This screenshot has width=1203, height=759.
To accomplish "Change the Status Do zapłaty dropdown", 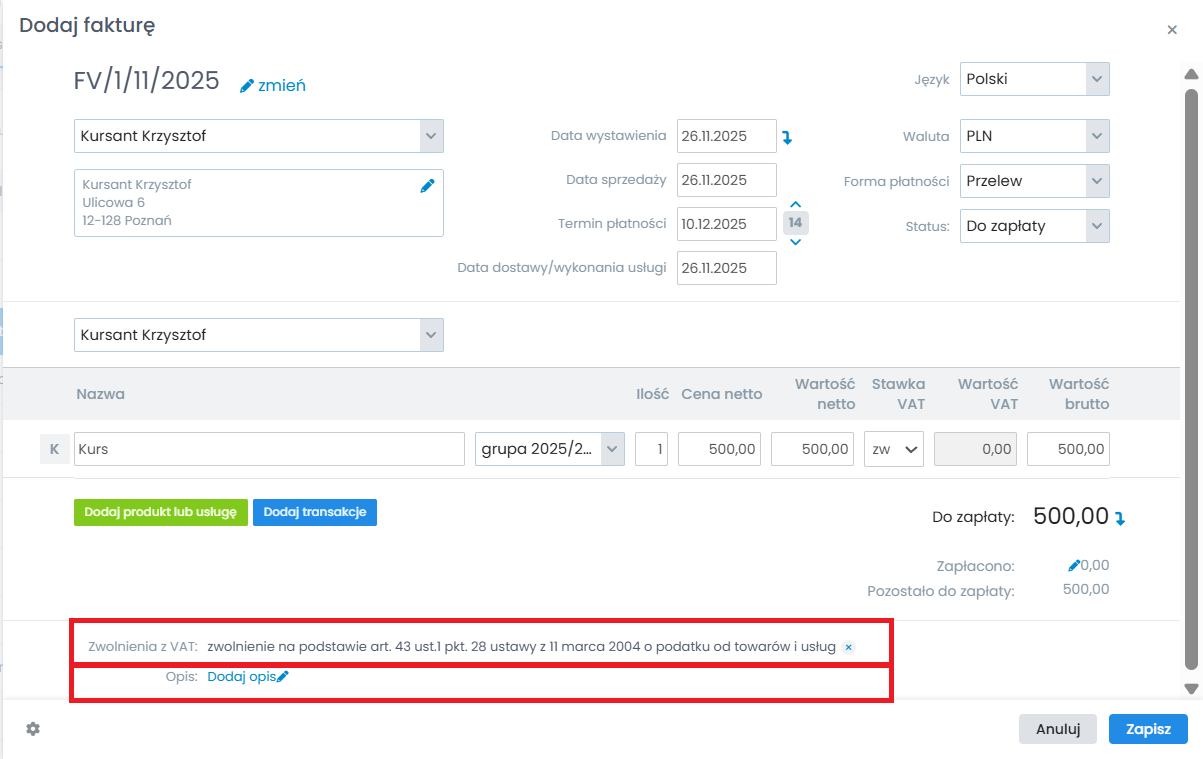I will tap(1034, 226).
